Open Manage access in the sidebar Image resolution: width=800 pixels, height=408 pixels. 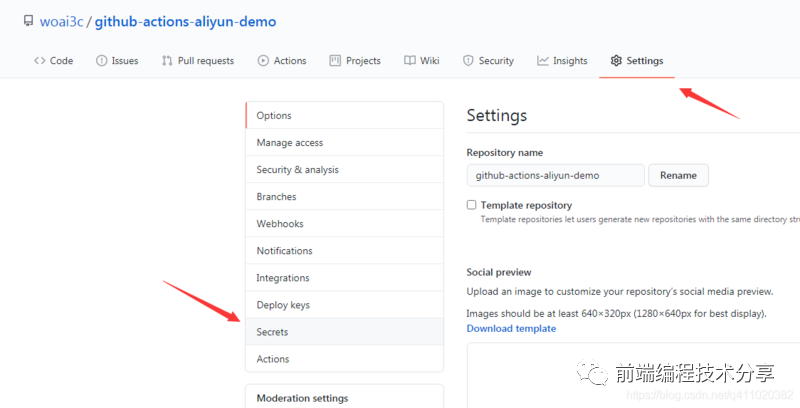344,142
